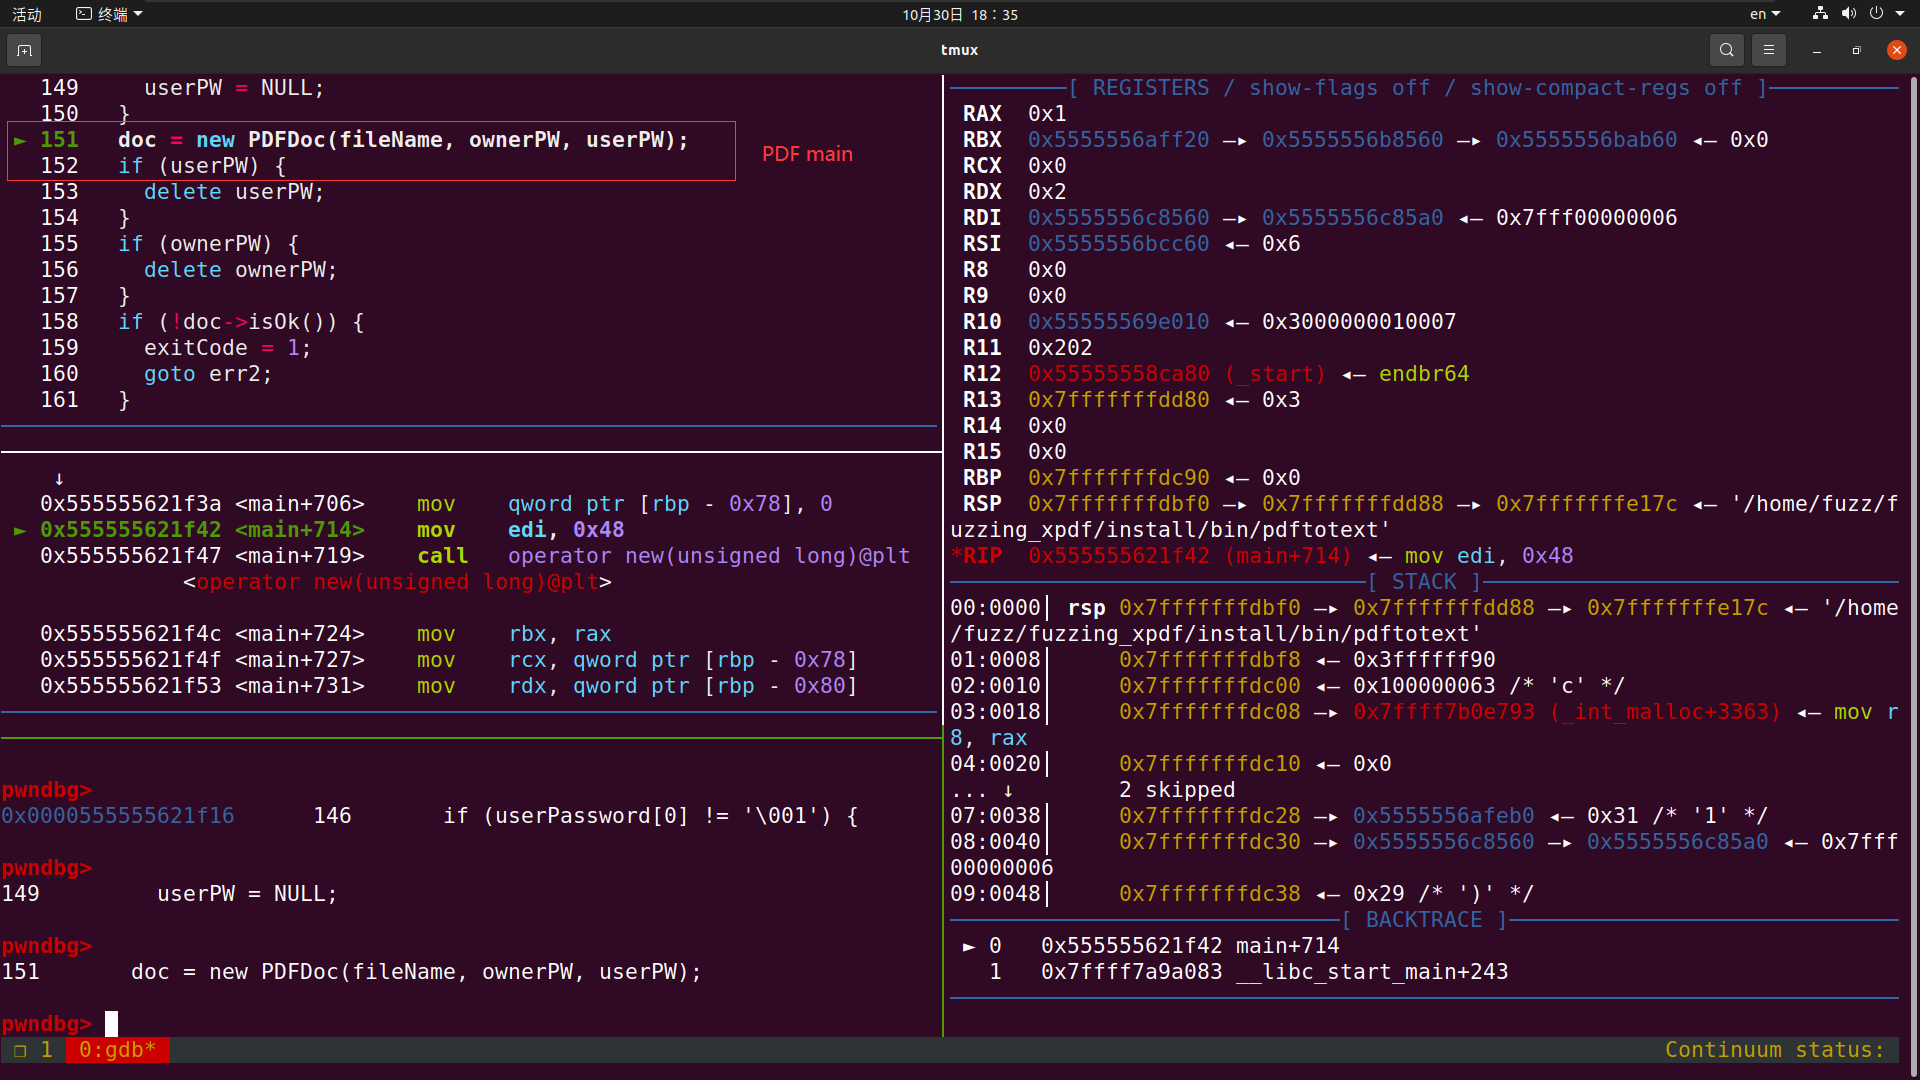Expand the system menu arrow
This screenshot has height=1080, width=1920.
click(1900, 14)
